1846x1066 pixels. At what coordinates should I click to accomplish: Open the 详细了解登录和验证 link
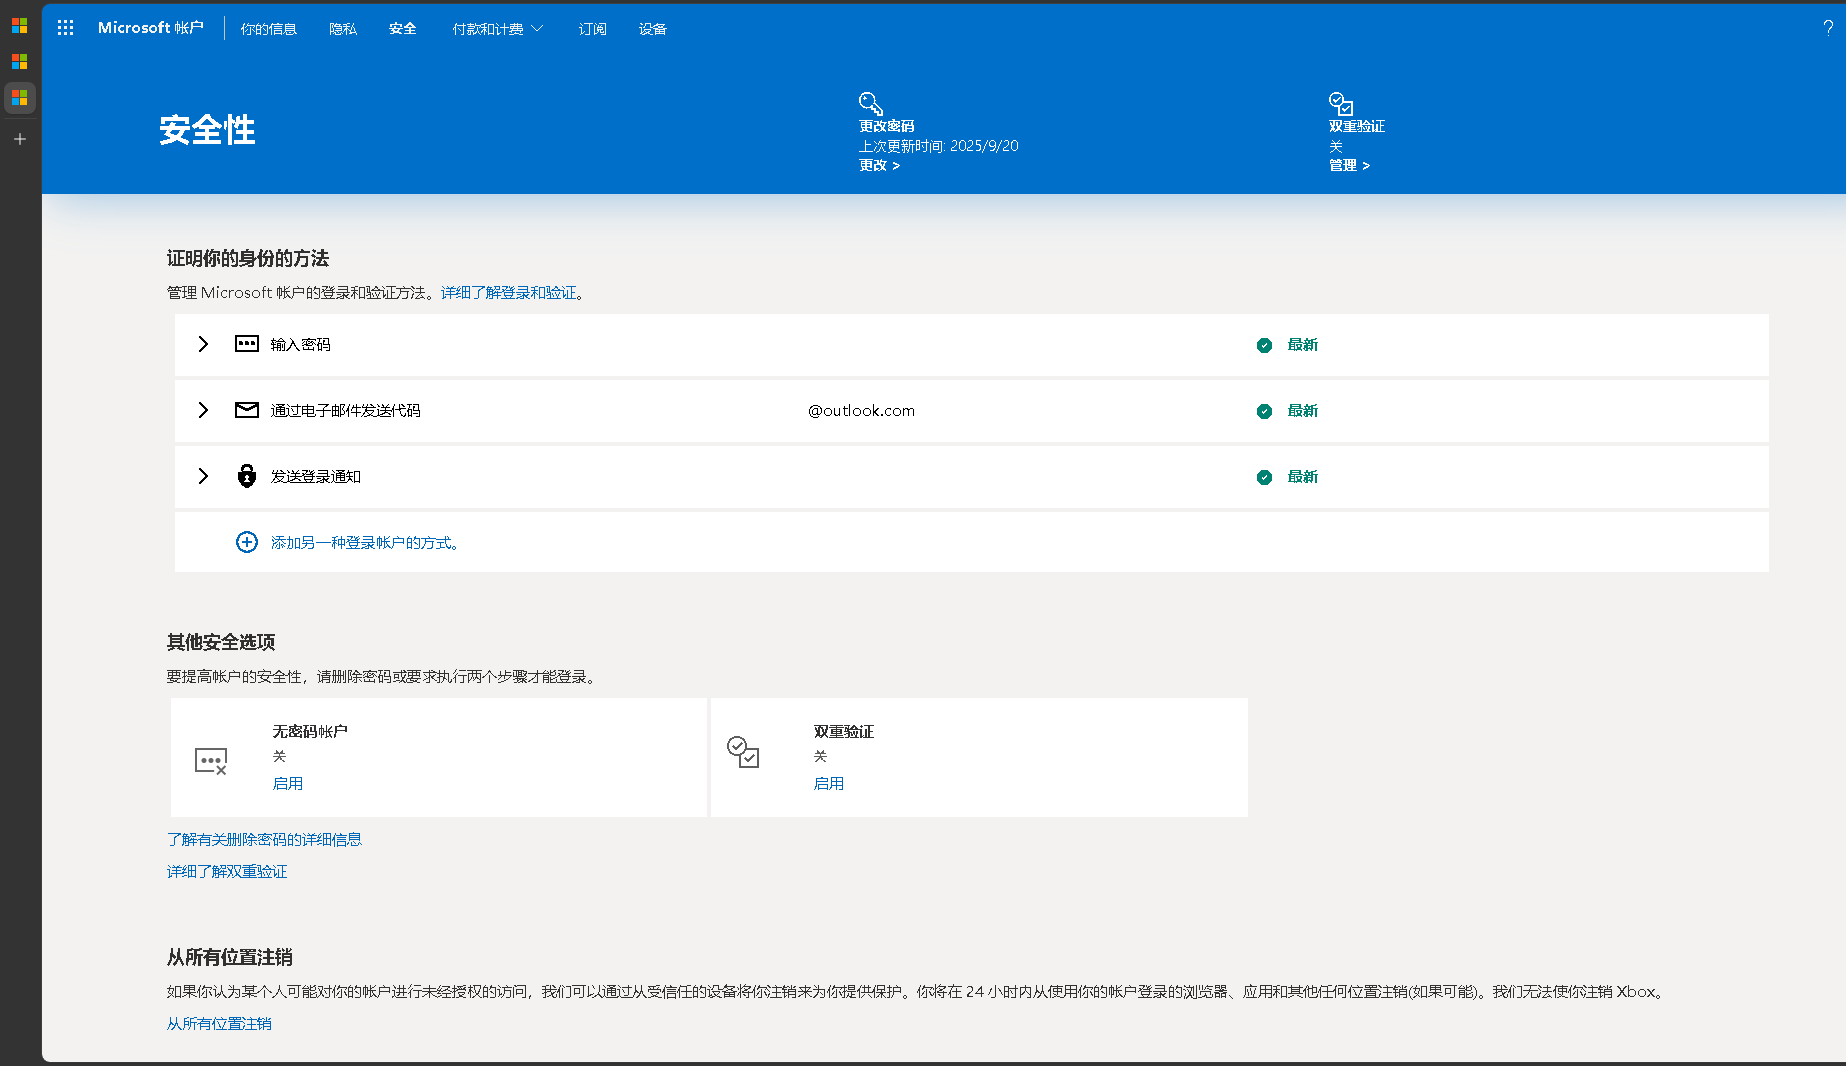coord(509,292)
